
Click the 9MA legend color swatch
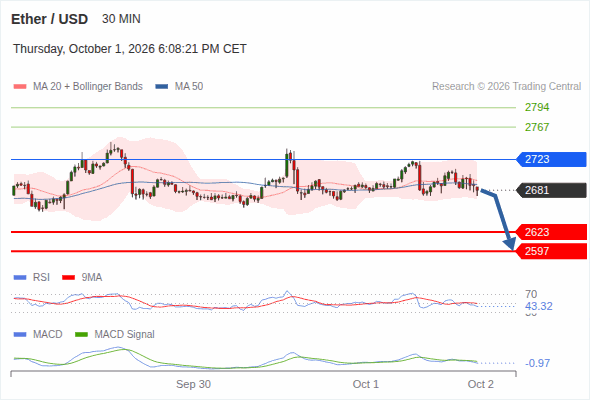click(x=68, y=278)
